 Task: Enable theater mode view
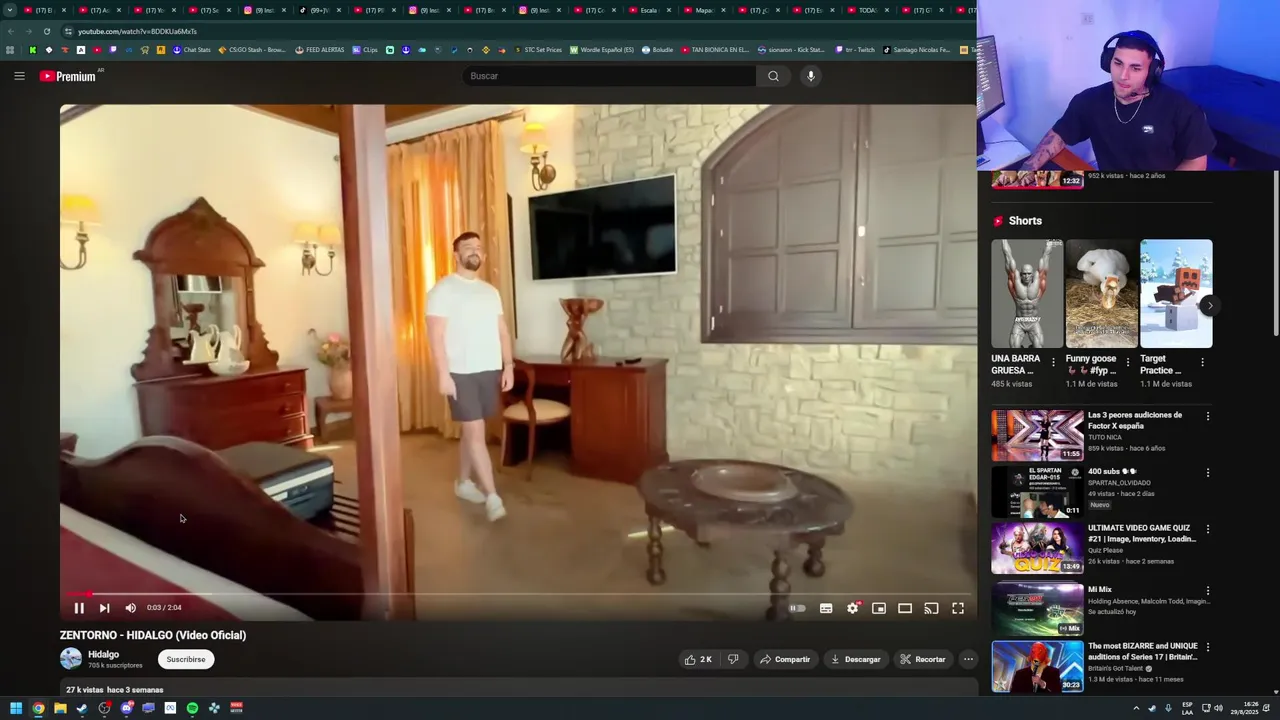[905, 608]
